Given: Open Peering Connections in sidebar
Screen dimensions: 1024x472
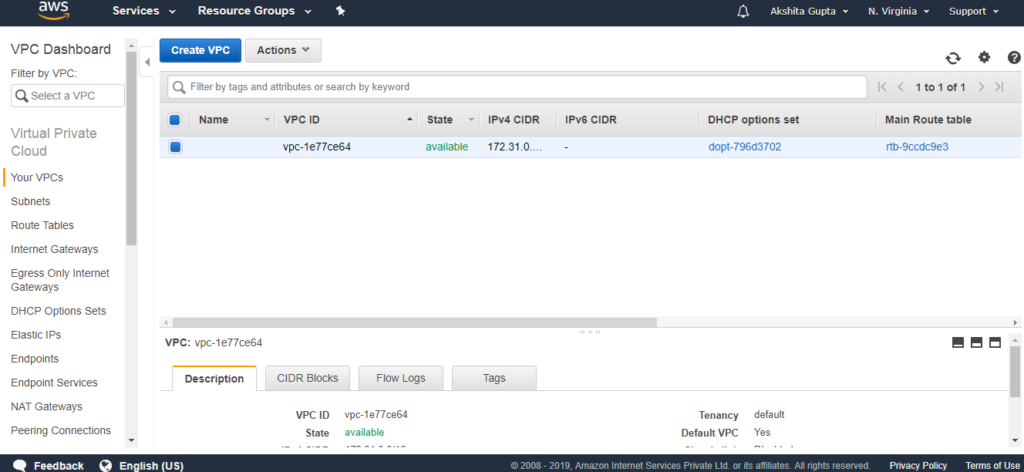Looking at the screenshot, I should tap(61, 431).
